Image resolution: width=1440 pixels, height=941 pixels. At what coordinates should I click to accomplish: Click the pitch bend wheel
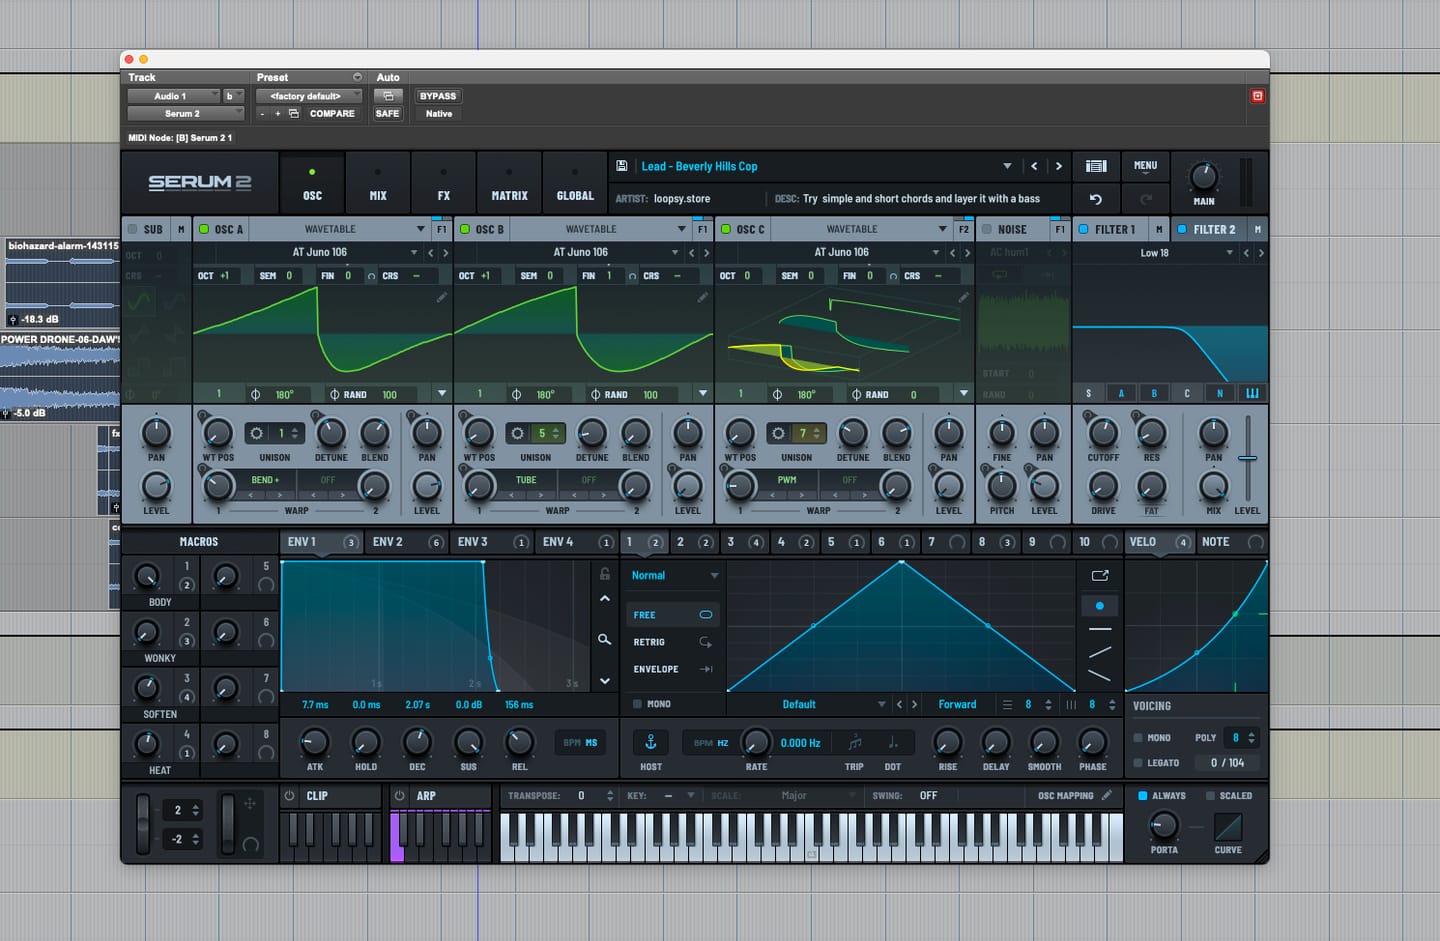143,824
